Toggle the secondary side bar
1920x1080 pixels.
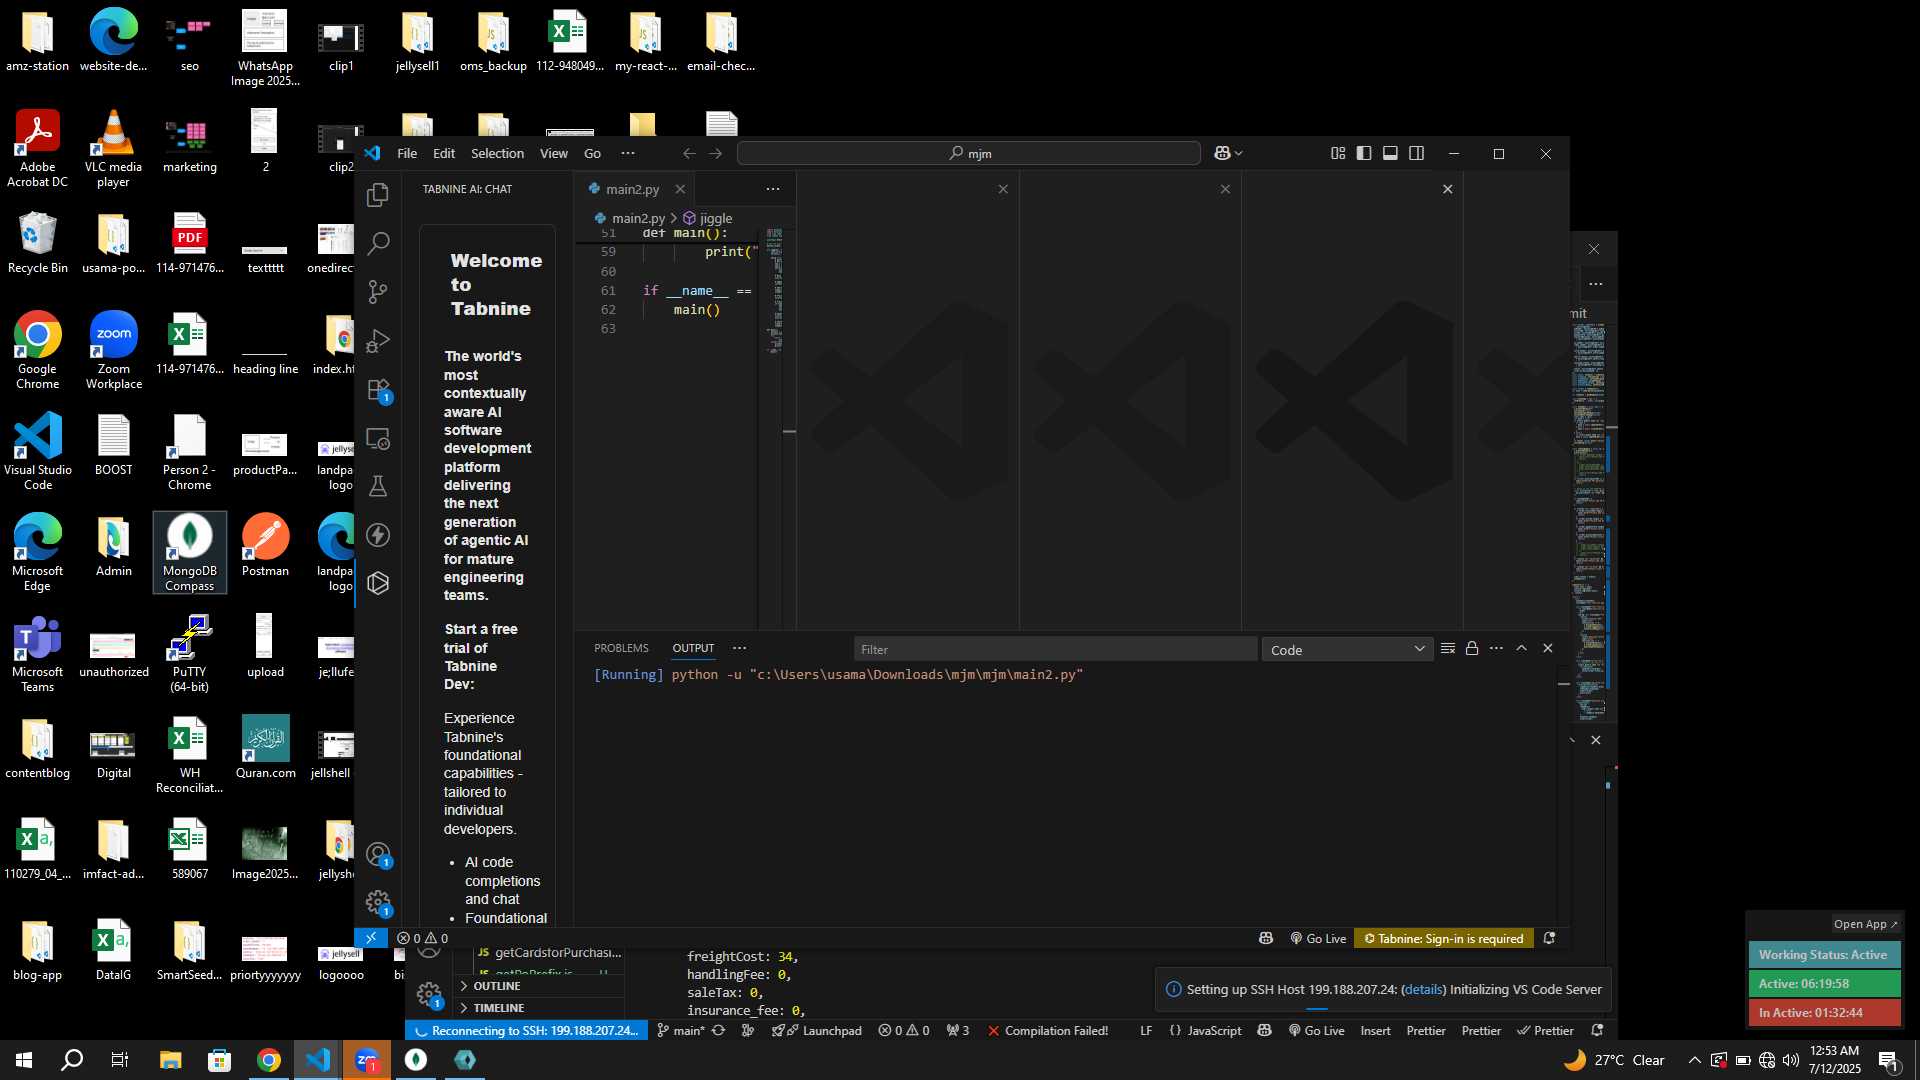[1417, 153]
